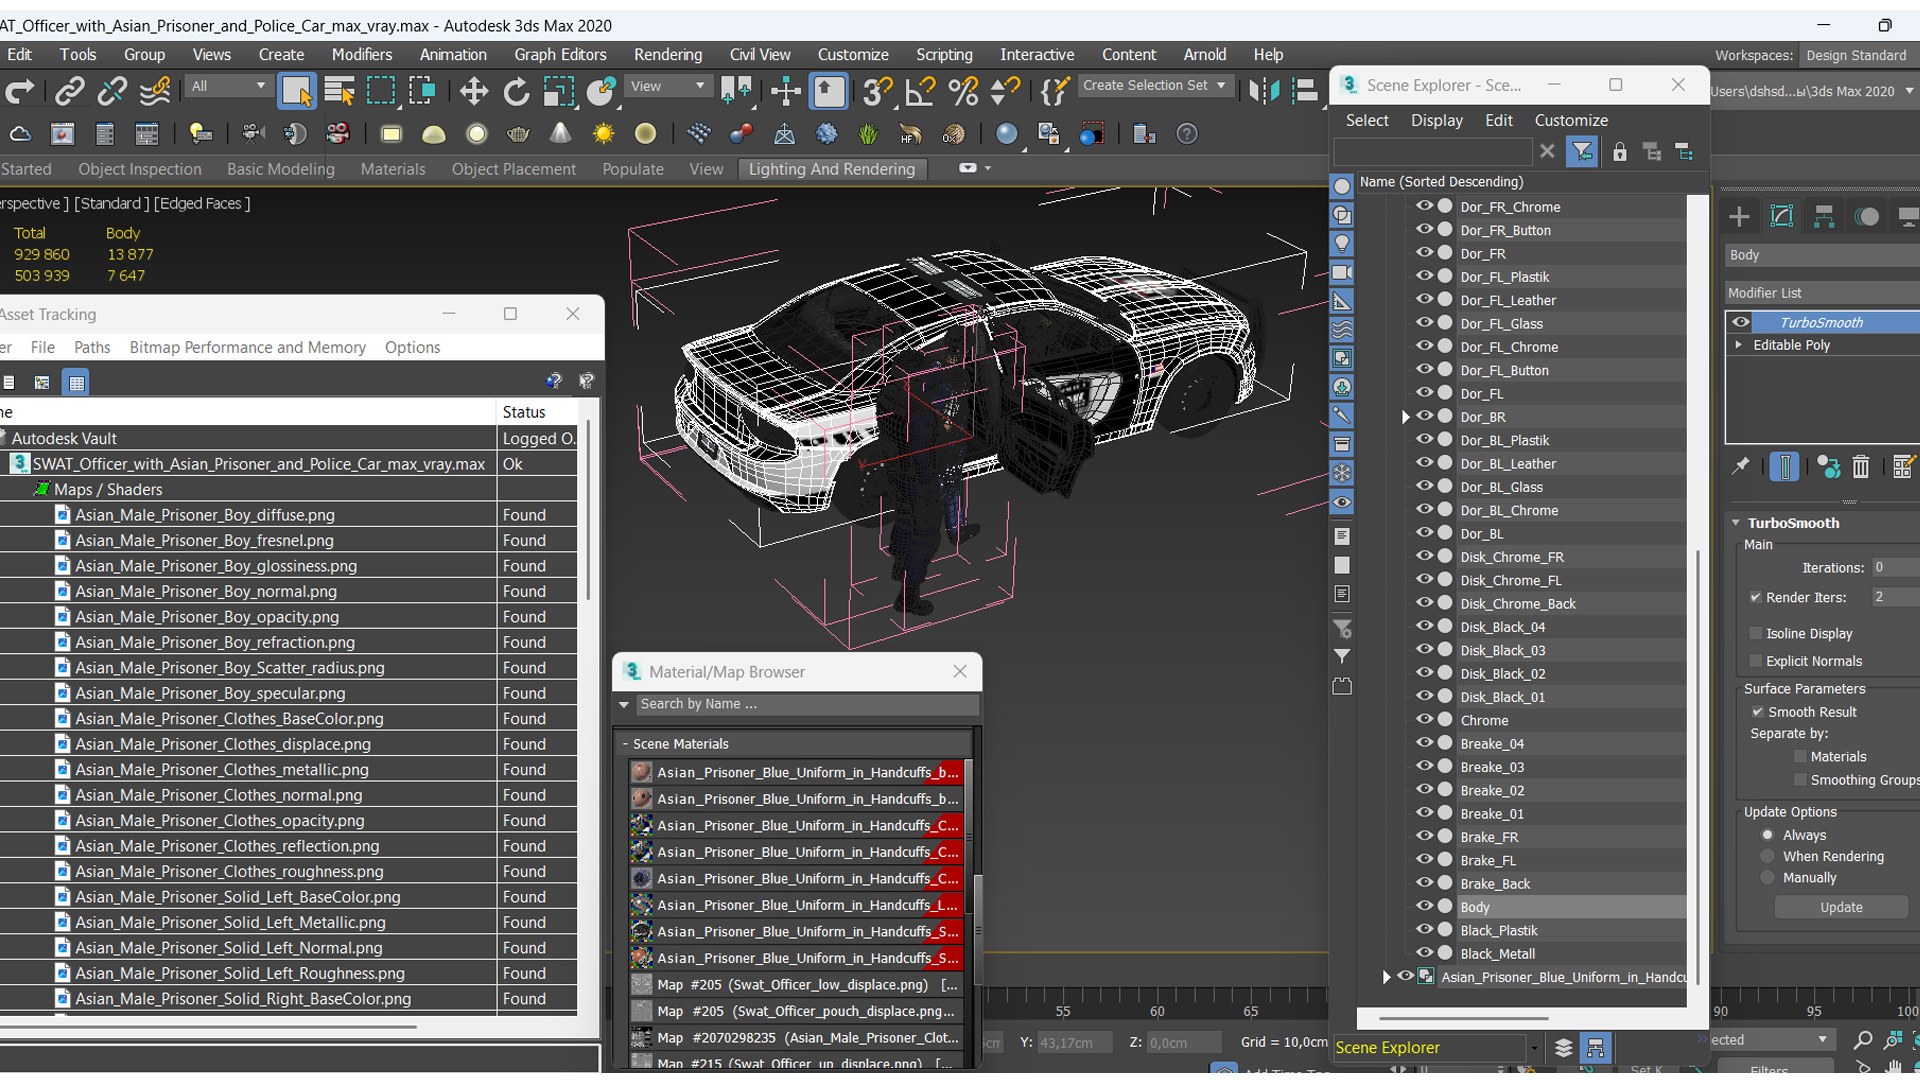
Task: Open the Layer Explorer icon at bottom
Action: (x=1563, y=1048)
